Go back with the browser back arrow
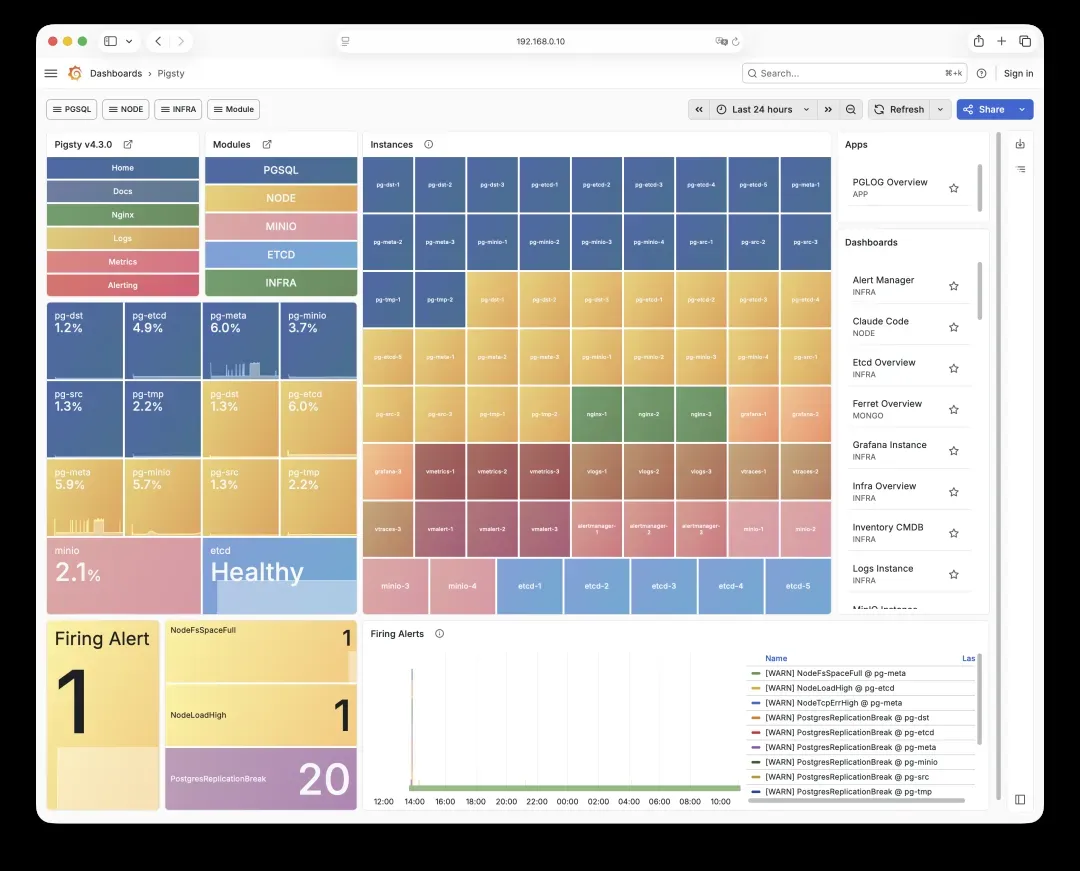 [x=158, y=41]
